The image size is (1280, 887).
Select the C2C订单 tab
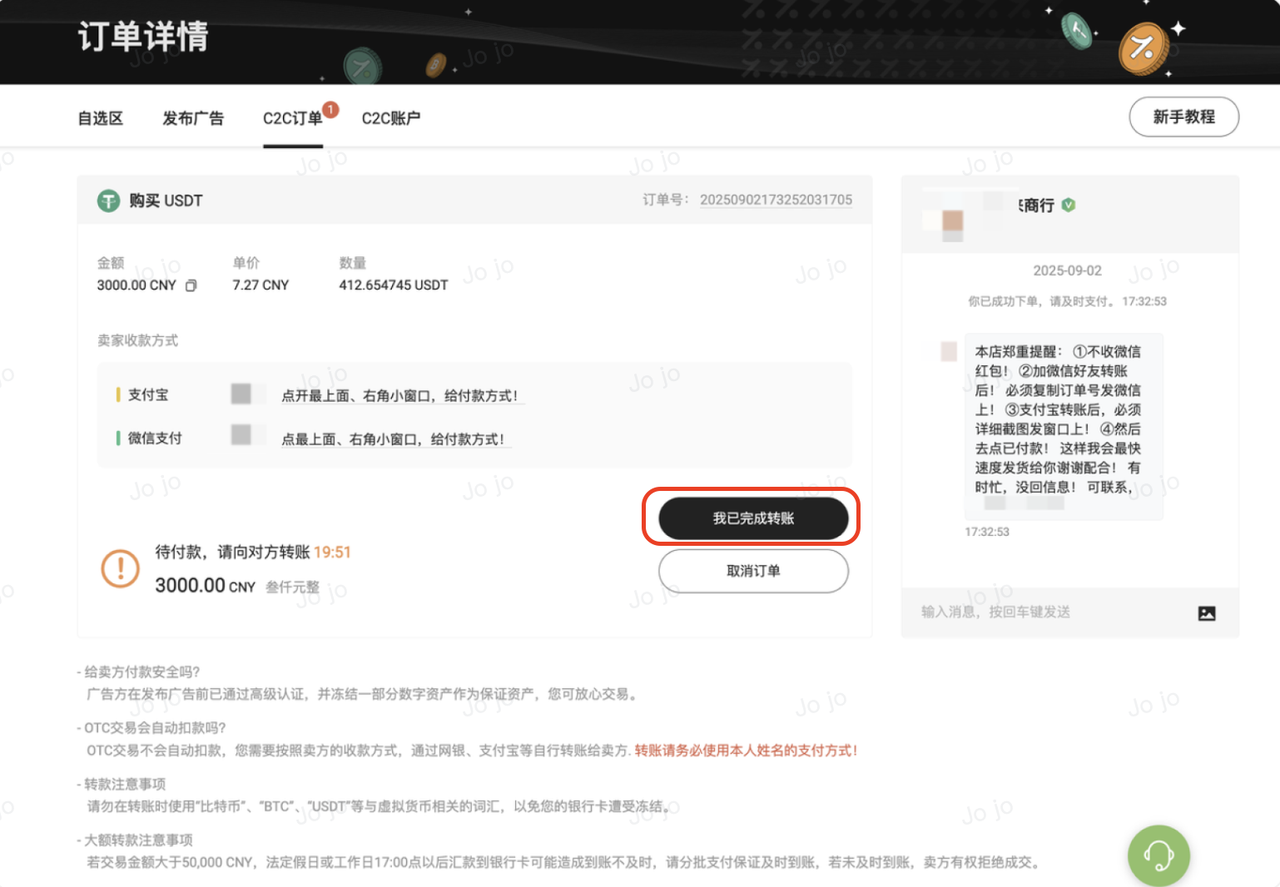(x=292, y=118)
